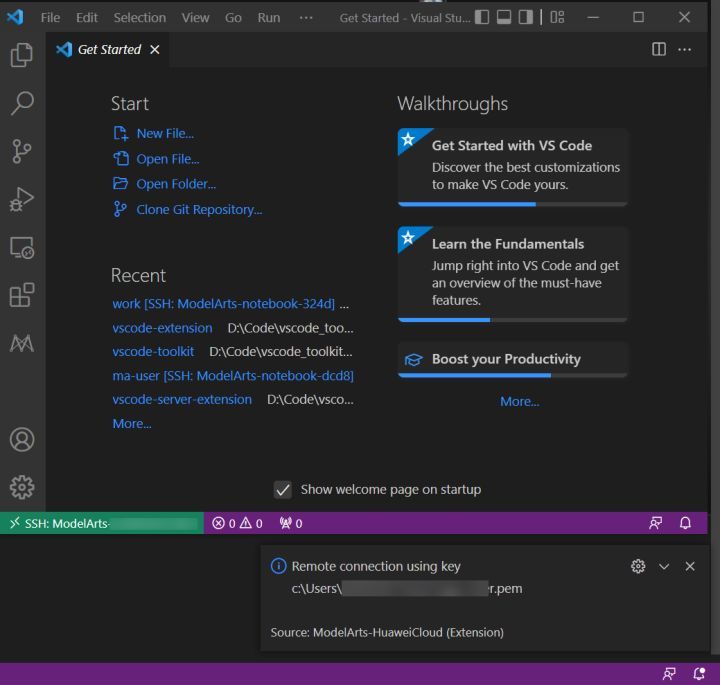720x685 pixels.
Task: Open the Go menu
Action: (x=233, y=17)
